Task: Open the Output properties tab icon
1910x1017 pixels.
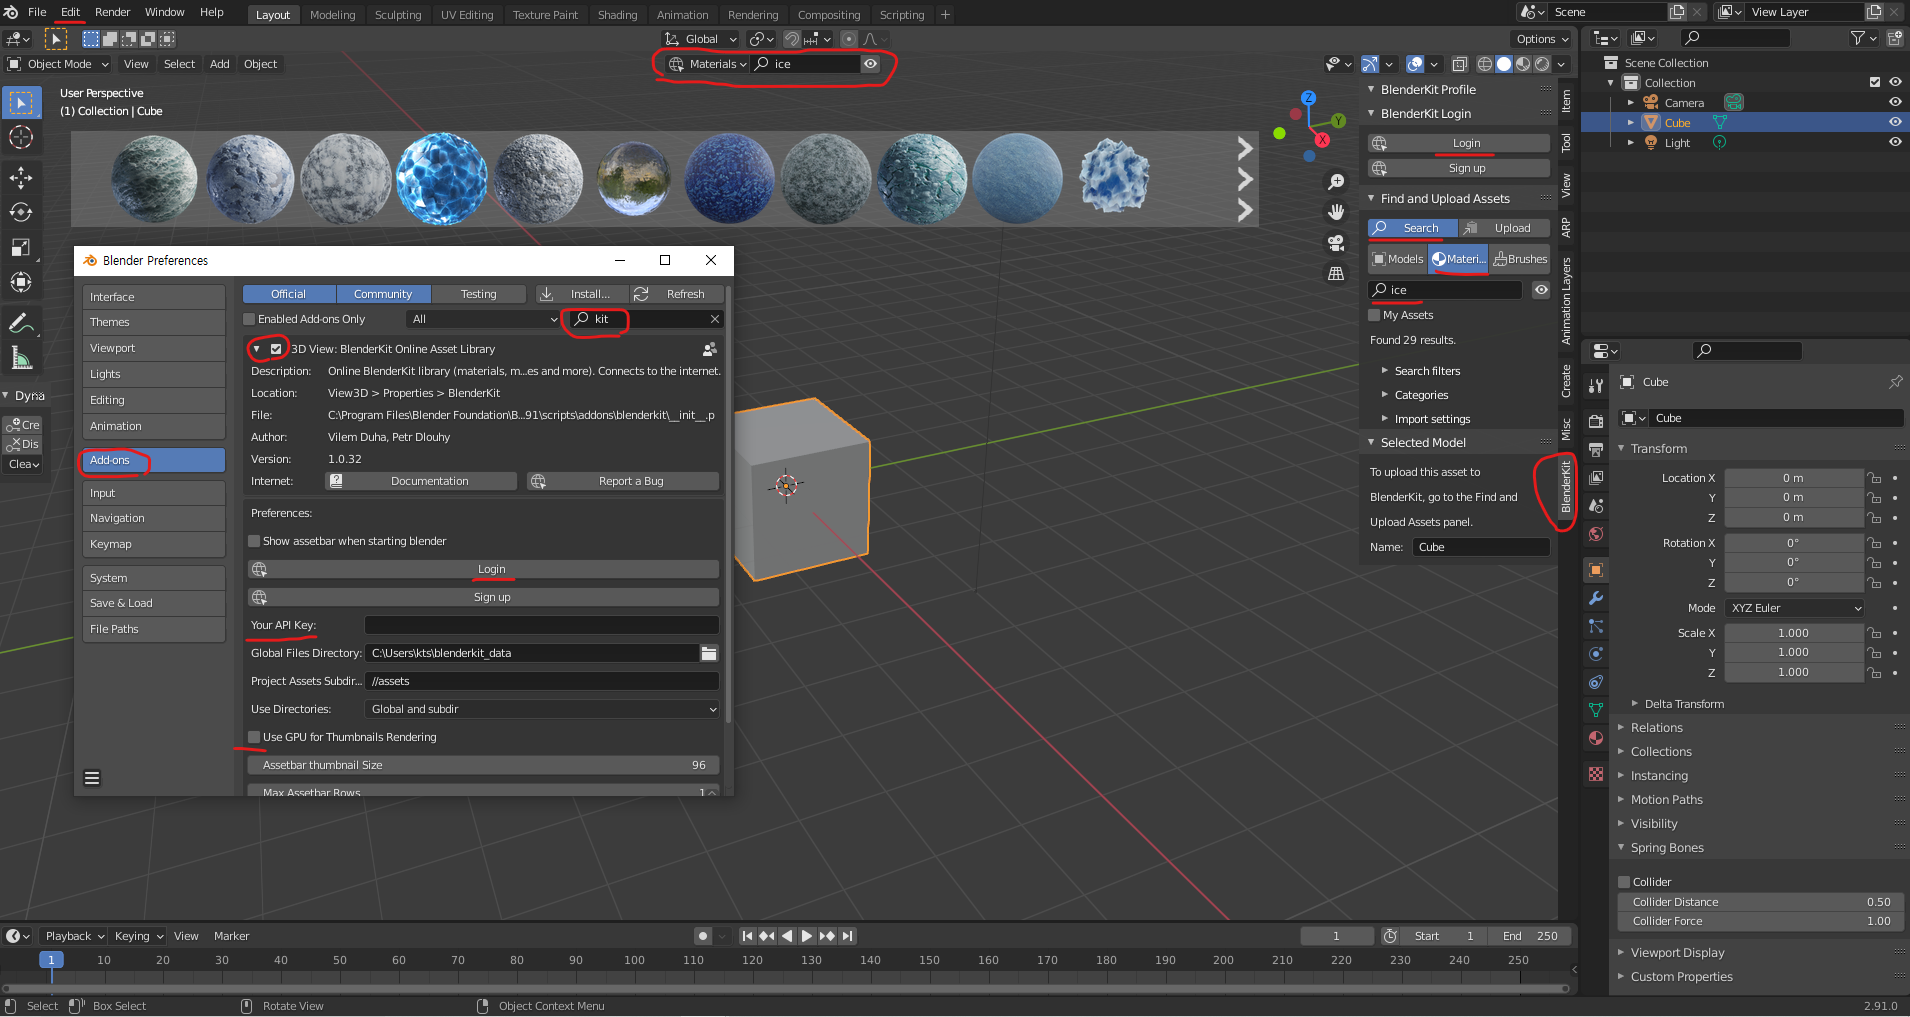Action: (x=1596, y=449)
